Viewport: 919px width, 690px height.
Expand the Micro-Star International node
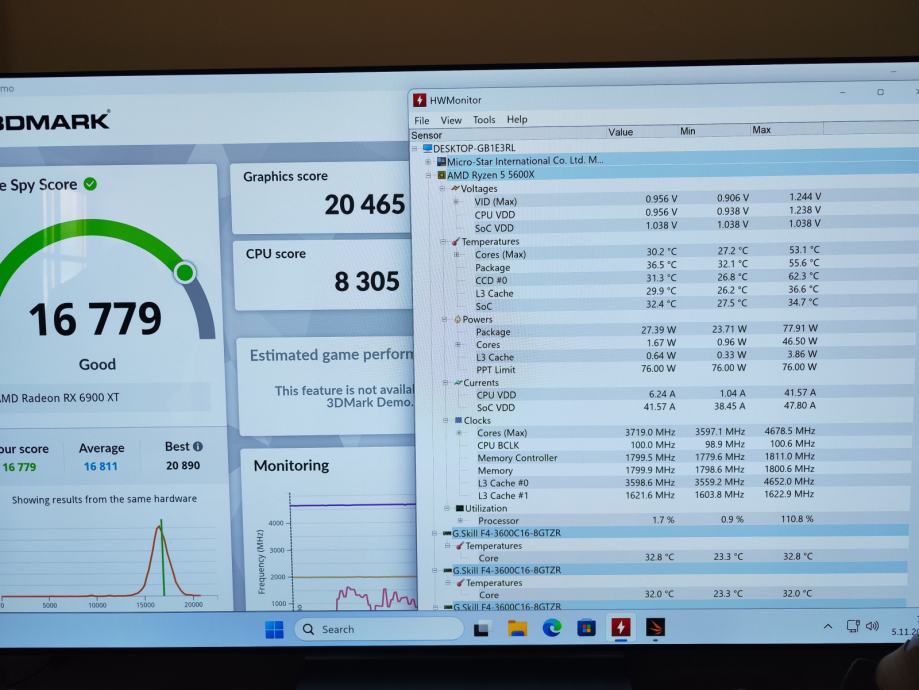[428, 162]
